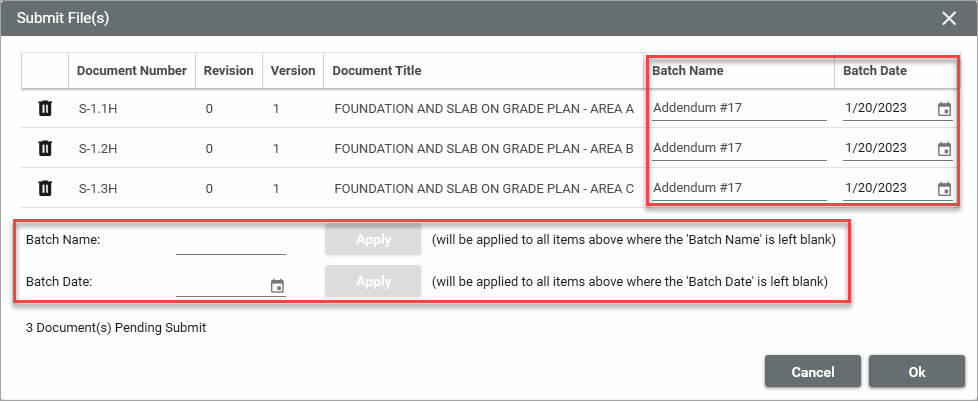Click trash icon for S-1.2H
This screenshot has width=978, height=401.
tap(44, 148)
